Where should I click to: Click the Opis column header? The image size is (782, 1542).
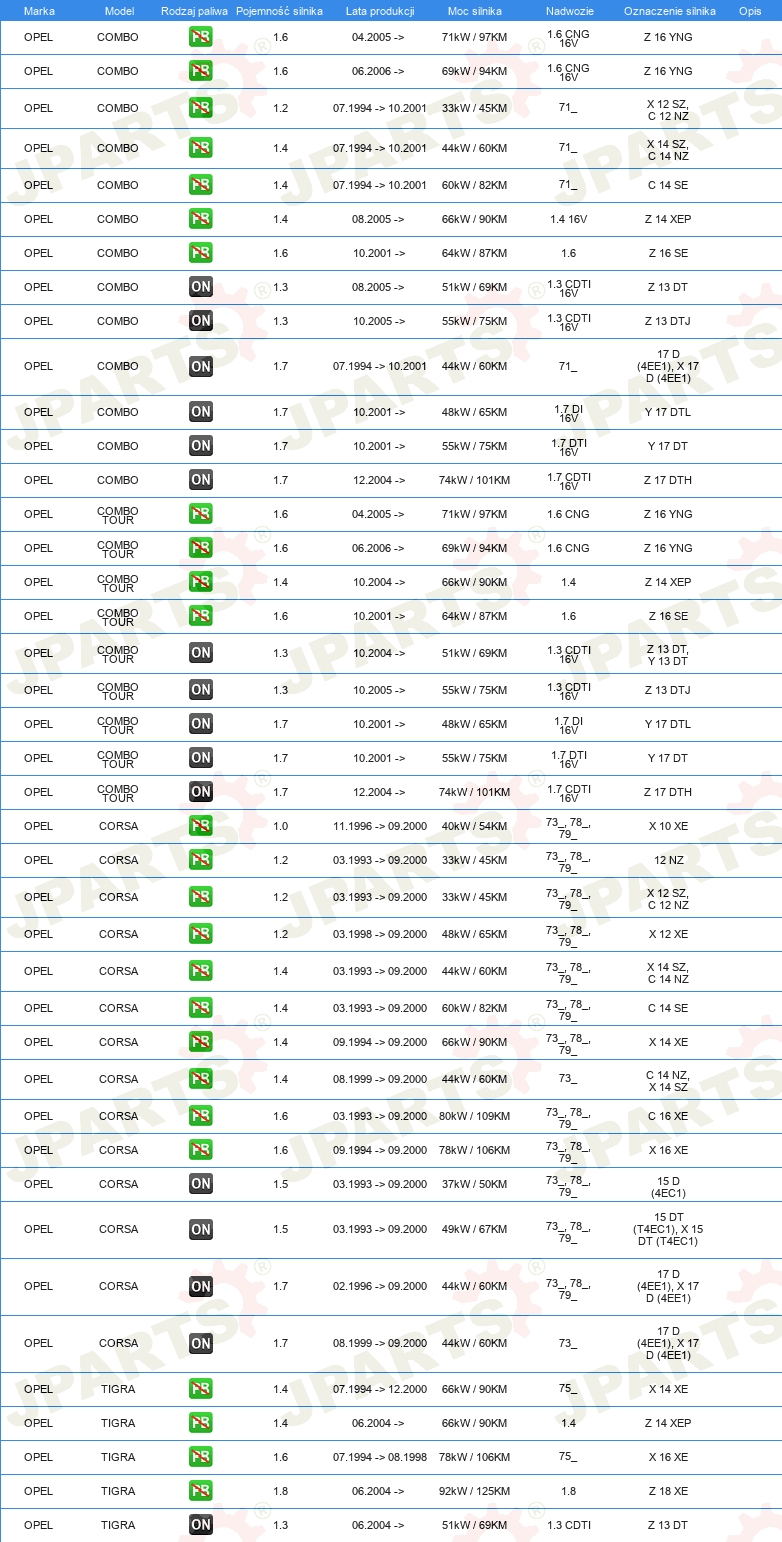tap(750, 10)
